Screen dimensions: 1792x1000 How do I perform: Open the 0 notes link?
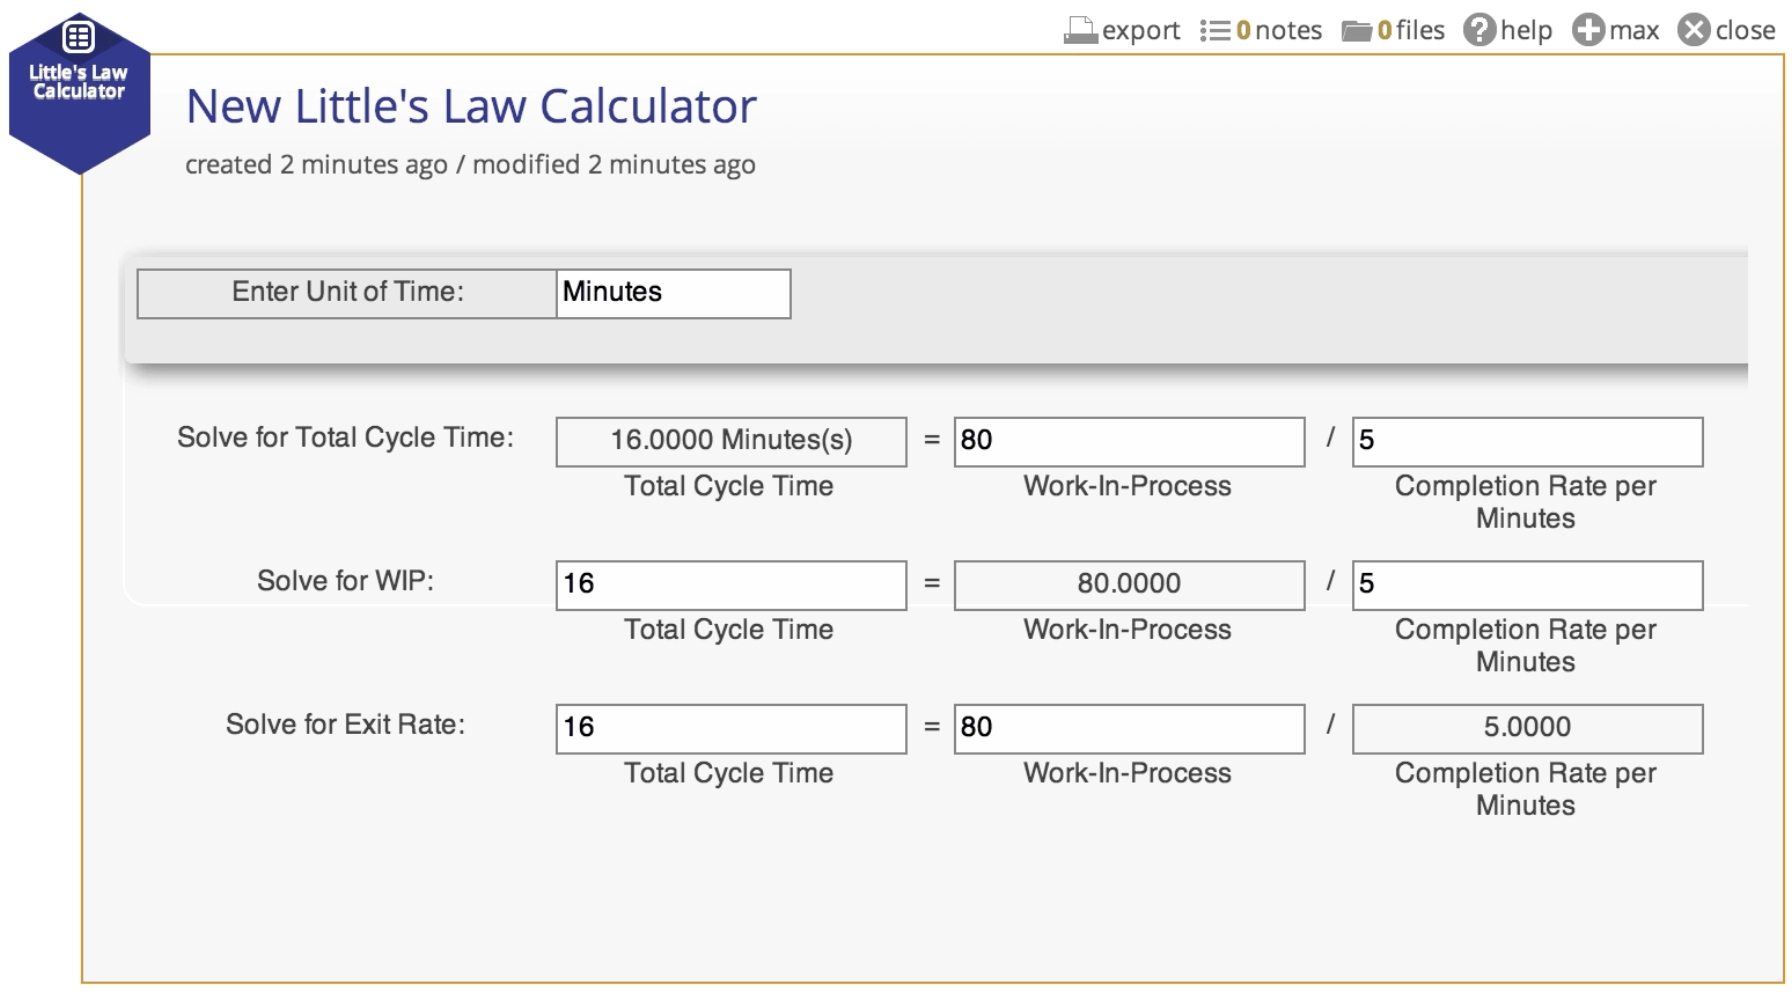[x=1279, y=31]
